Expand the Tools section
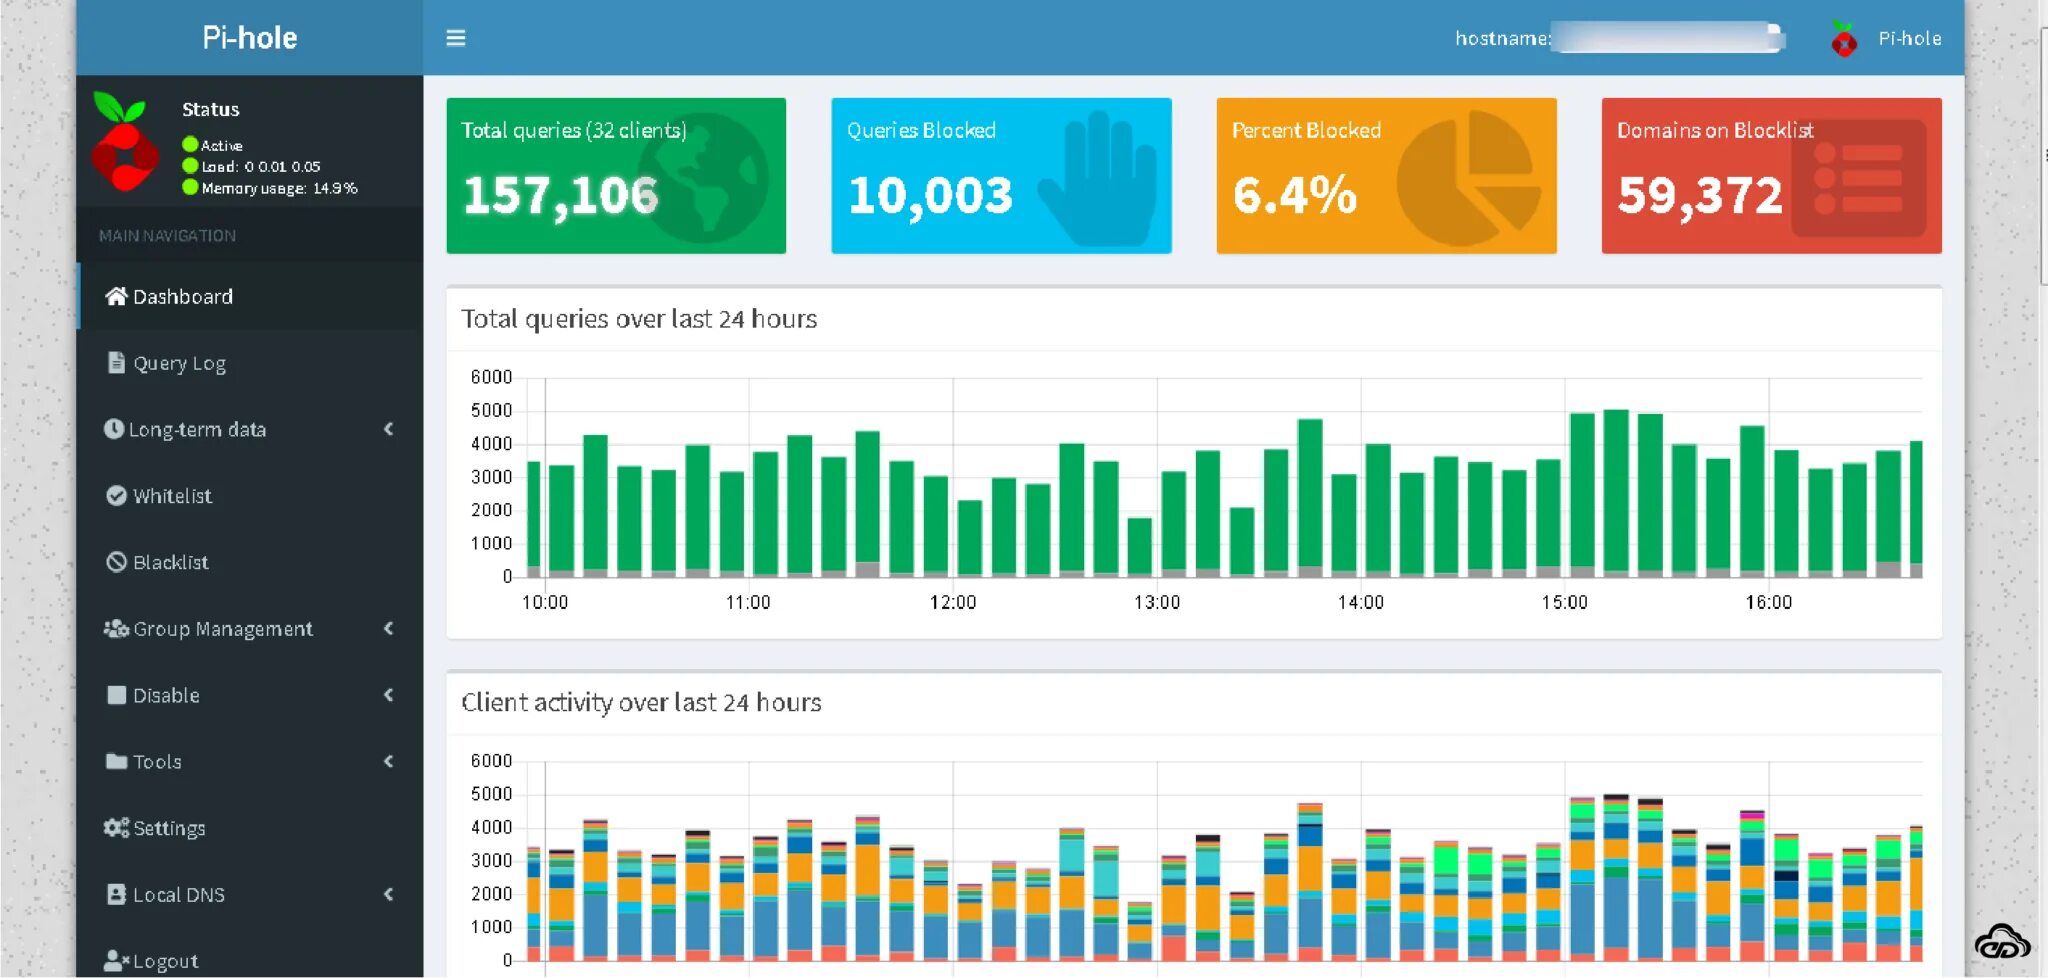The height and width of the screenshot is (978, 2048). (390, 761)
